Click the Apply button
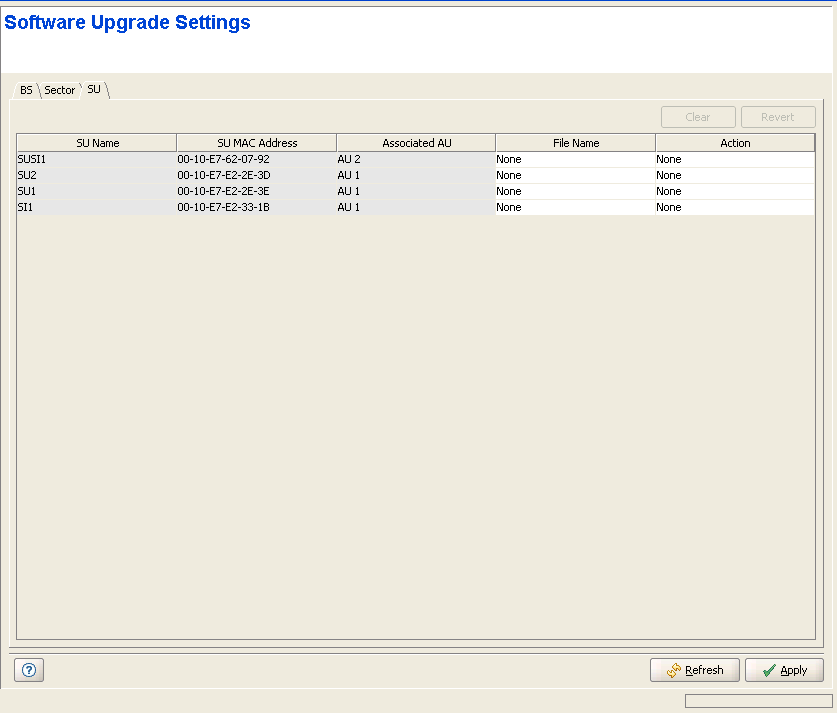Screen dimensions: 837x713 (784, 670)
